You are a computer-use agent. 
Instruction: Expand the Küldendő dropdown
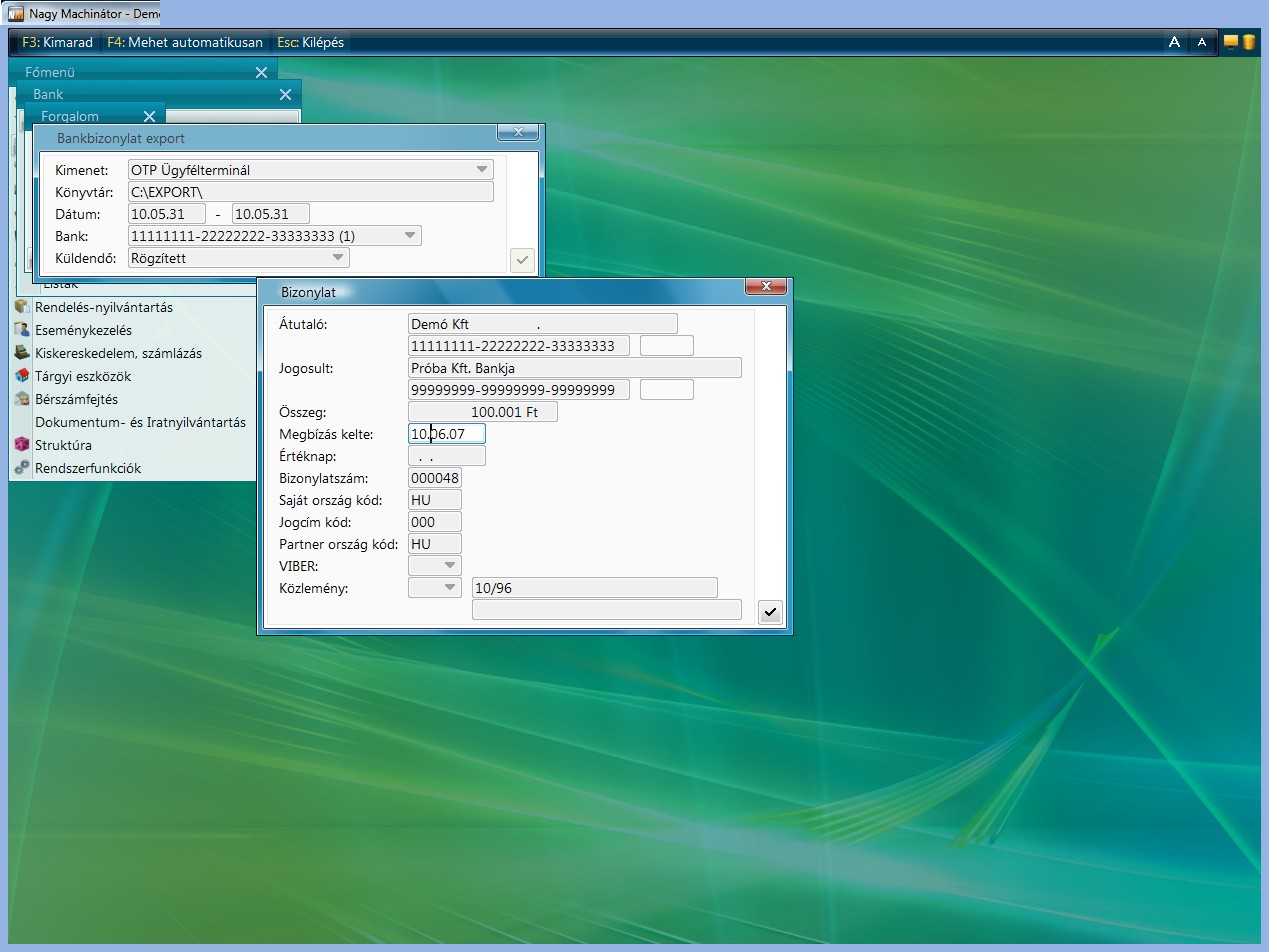[x=338, y=258]
